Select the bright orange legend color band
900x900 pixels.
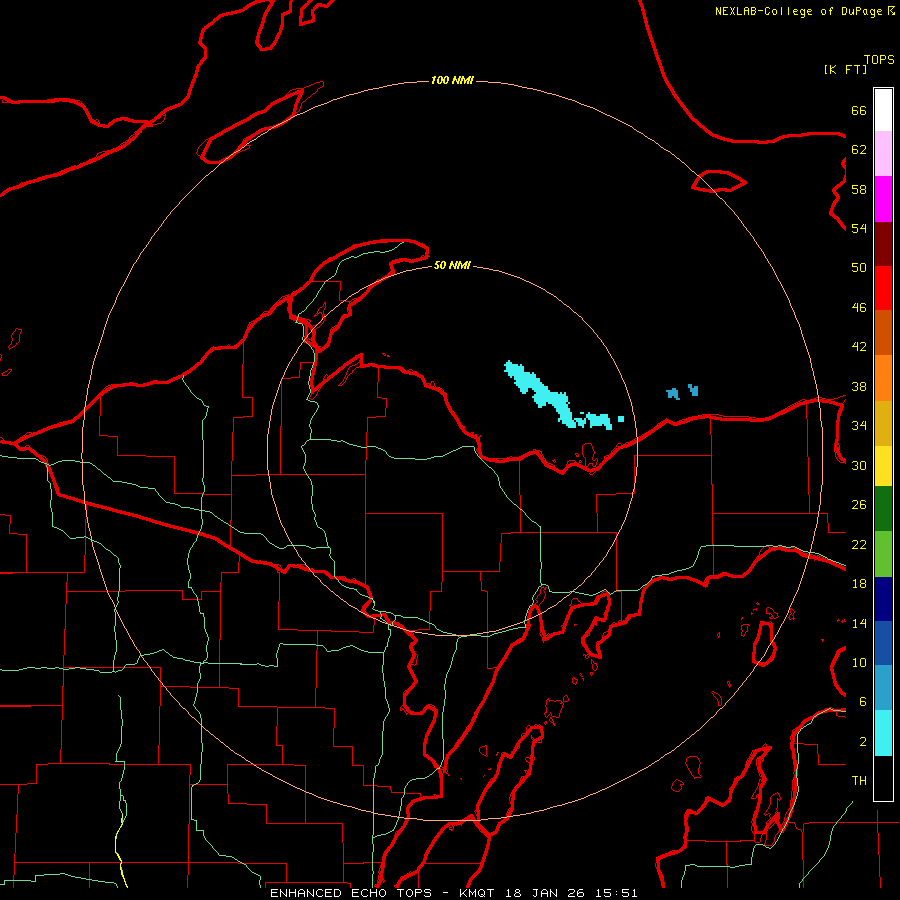tap(883, 378)
